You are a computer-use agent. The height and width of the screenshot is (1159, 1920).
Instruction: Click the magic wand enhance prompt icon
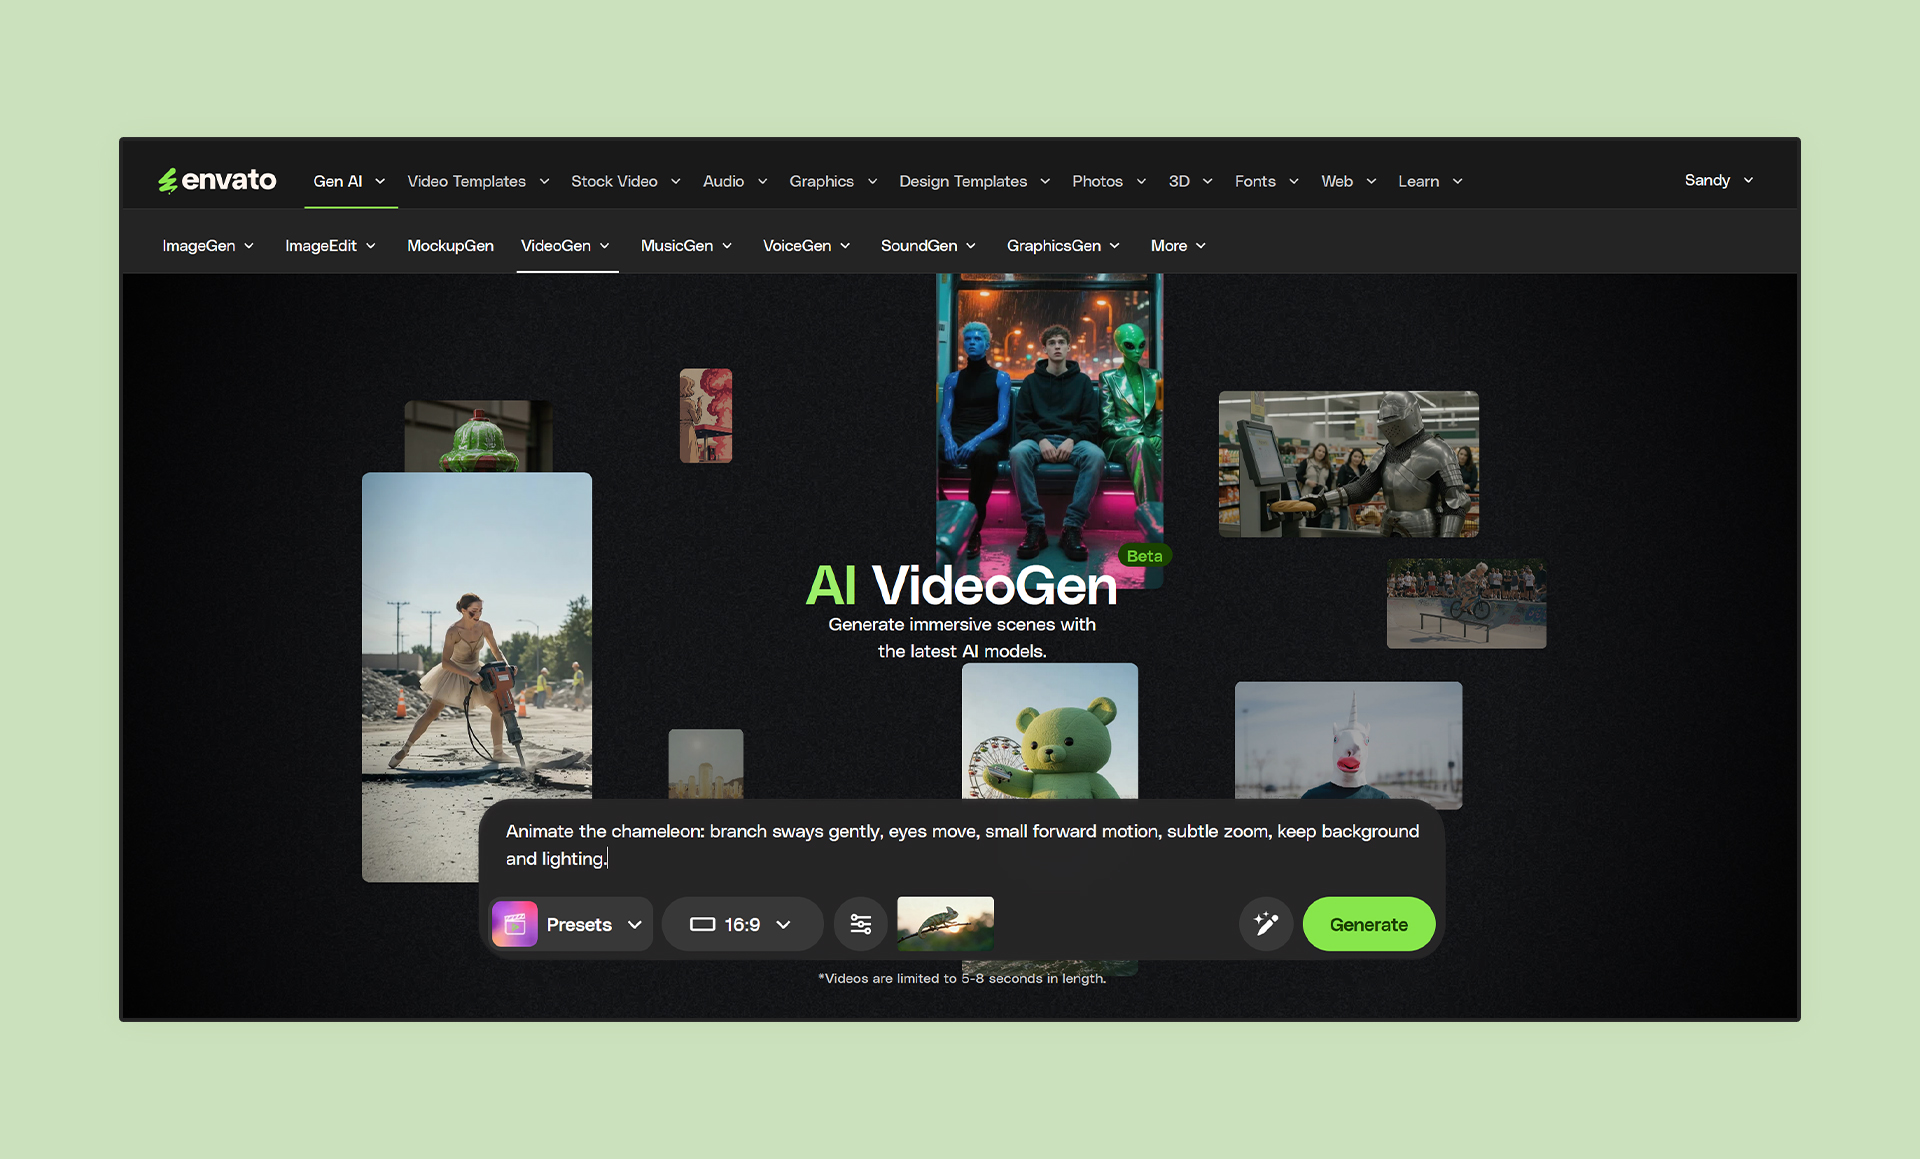pyautogui.click(x=1266, y=924)
